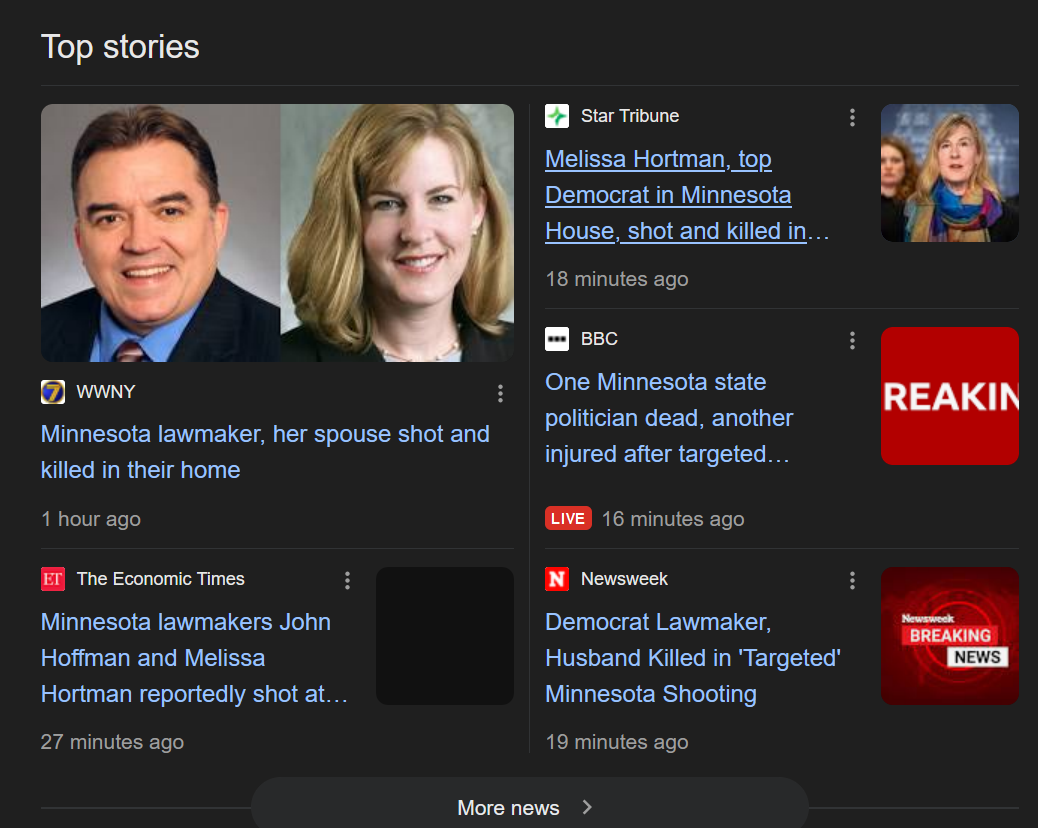This screenshot has height=828, width=1038.
Task: Open more options for The Economic Times story
Action: pos(348,581)
